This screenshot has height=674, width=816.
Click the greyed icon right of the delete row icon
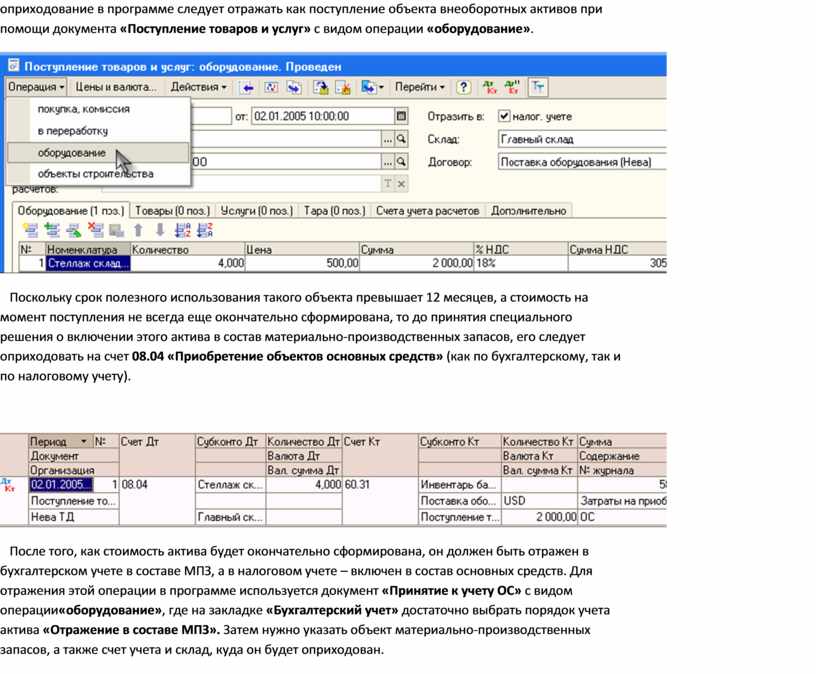[116, 230]
